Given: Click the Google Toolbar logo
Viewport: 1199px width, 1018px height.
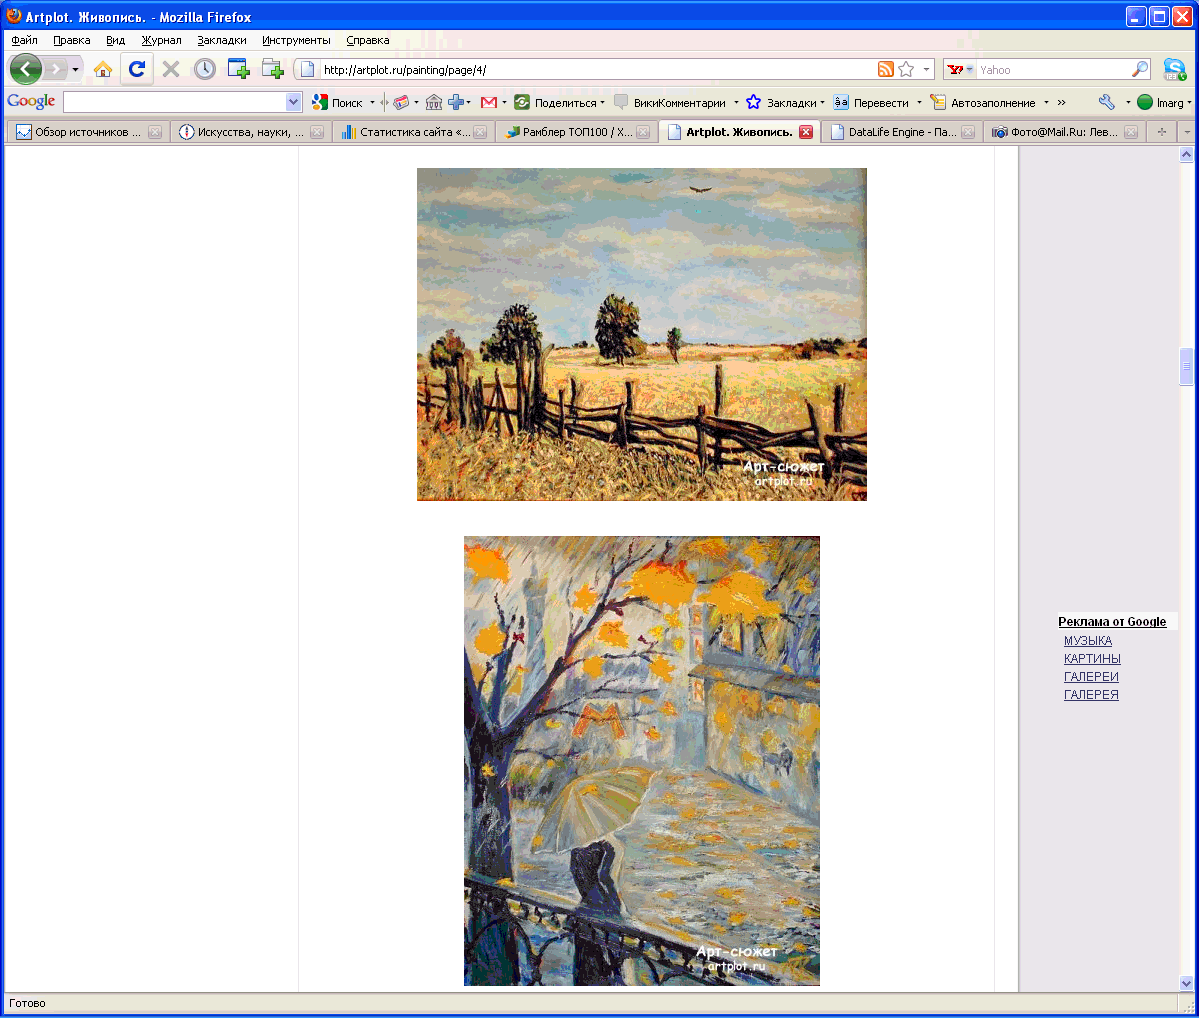Looking at the screenshot, I should tap(31, 102).
